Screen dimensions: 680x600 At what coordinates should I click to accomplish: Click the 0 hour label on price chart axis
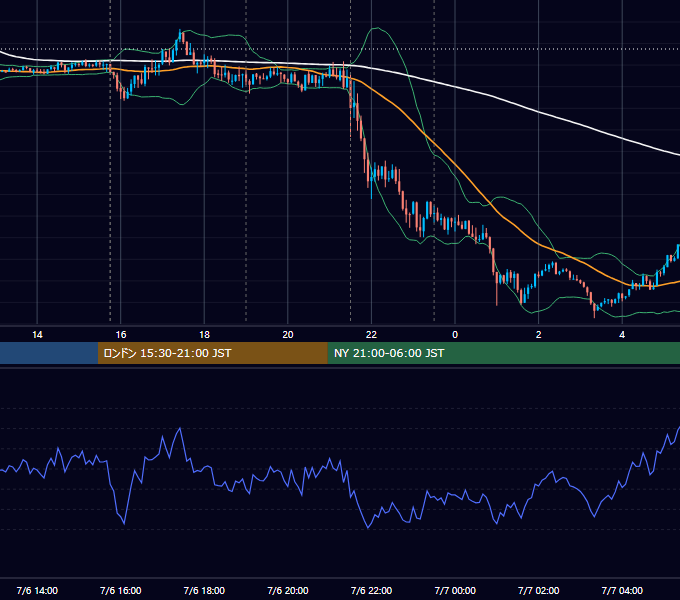pyautogui.click(x=455, y=335)
